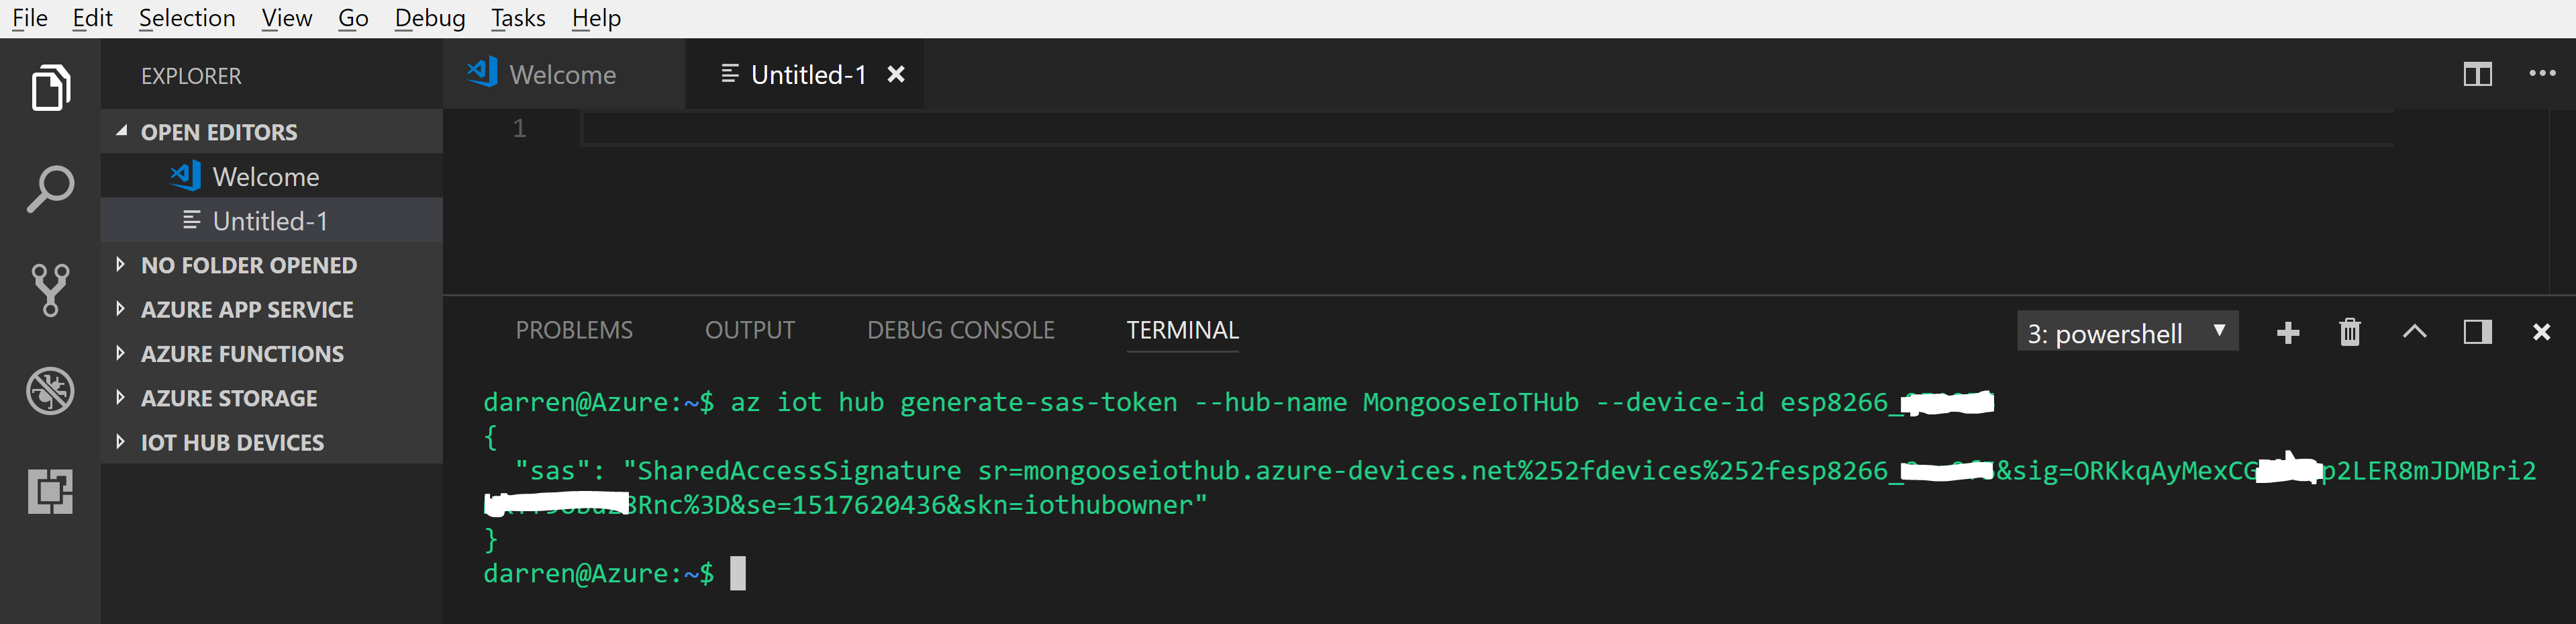The width and height of the screenshot is (2576, 624).
Task: Split the editor with split icon
Action: click(2476, 75)
